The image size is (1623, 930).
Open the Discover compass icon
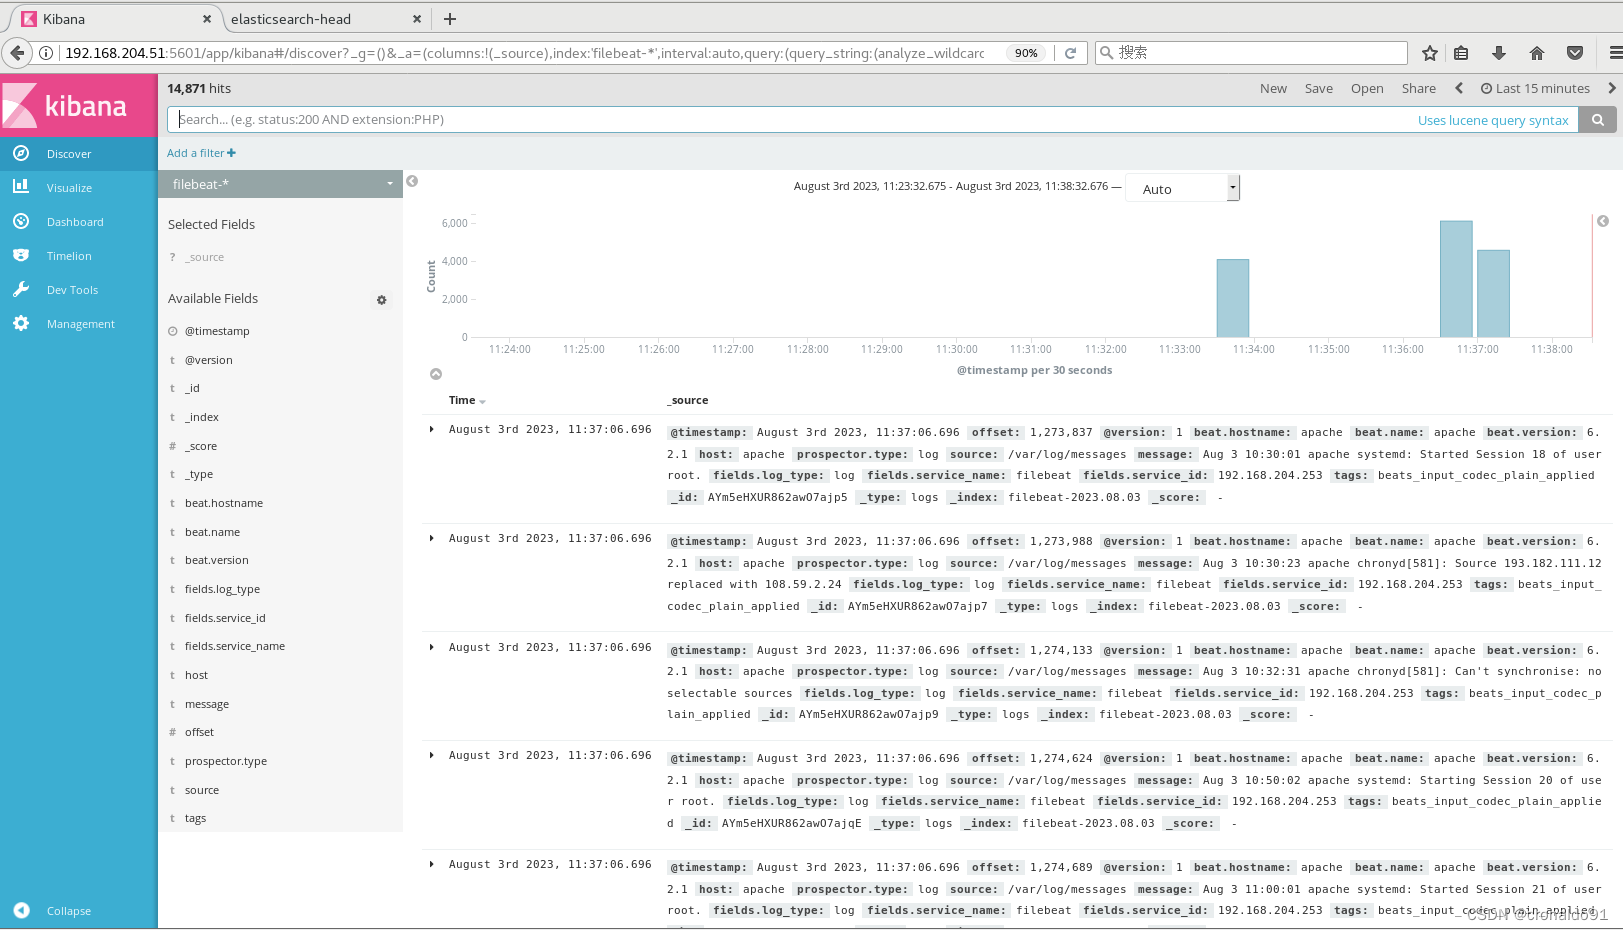coord(21,153)
